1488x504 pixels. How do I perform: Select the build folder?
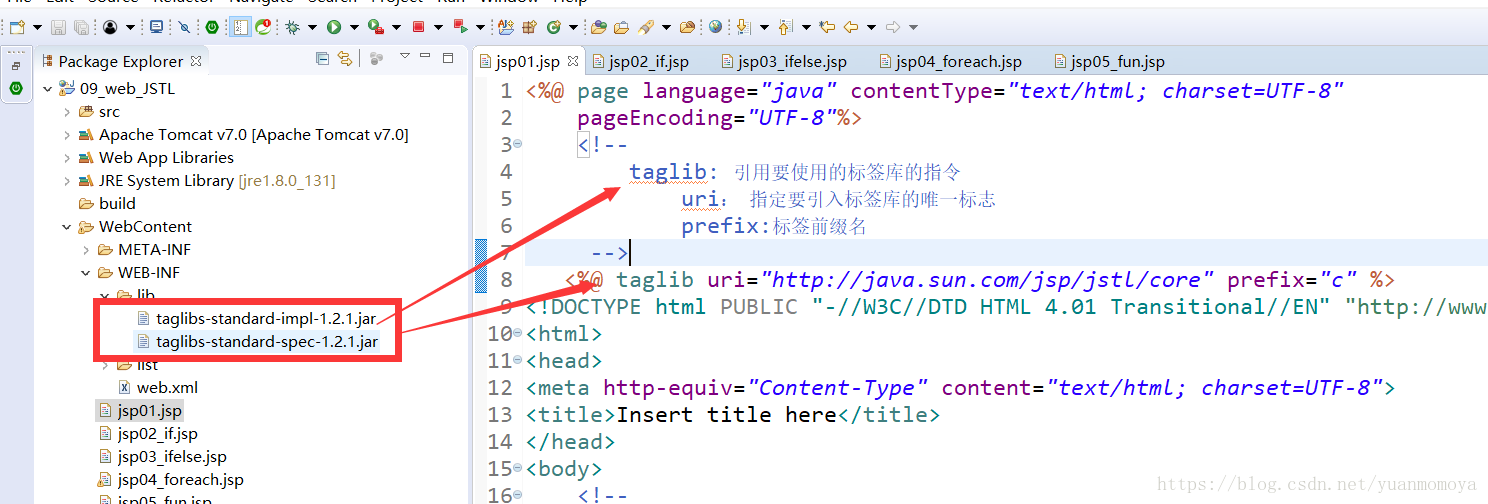pyautogui.click(x=108, y=203)
